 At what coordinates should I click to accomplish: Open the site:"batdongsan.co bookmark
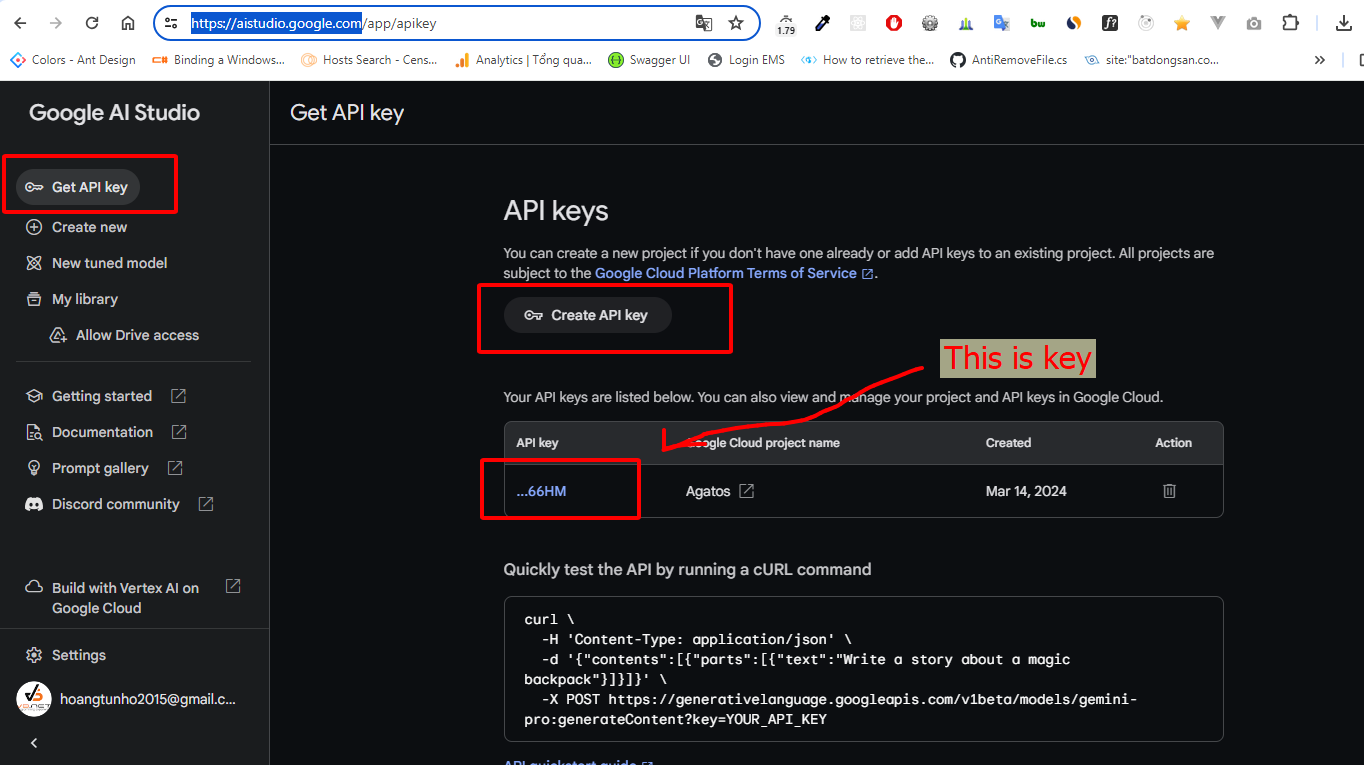click(1152, 60)
